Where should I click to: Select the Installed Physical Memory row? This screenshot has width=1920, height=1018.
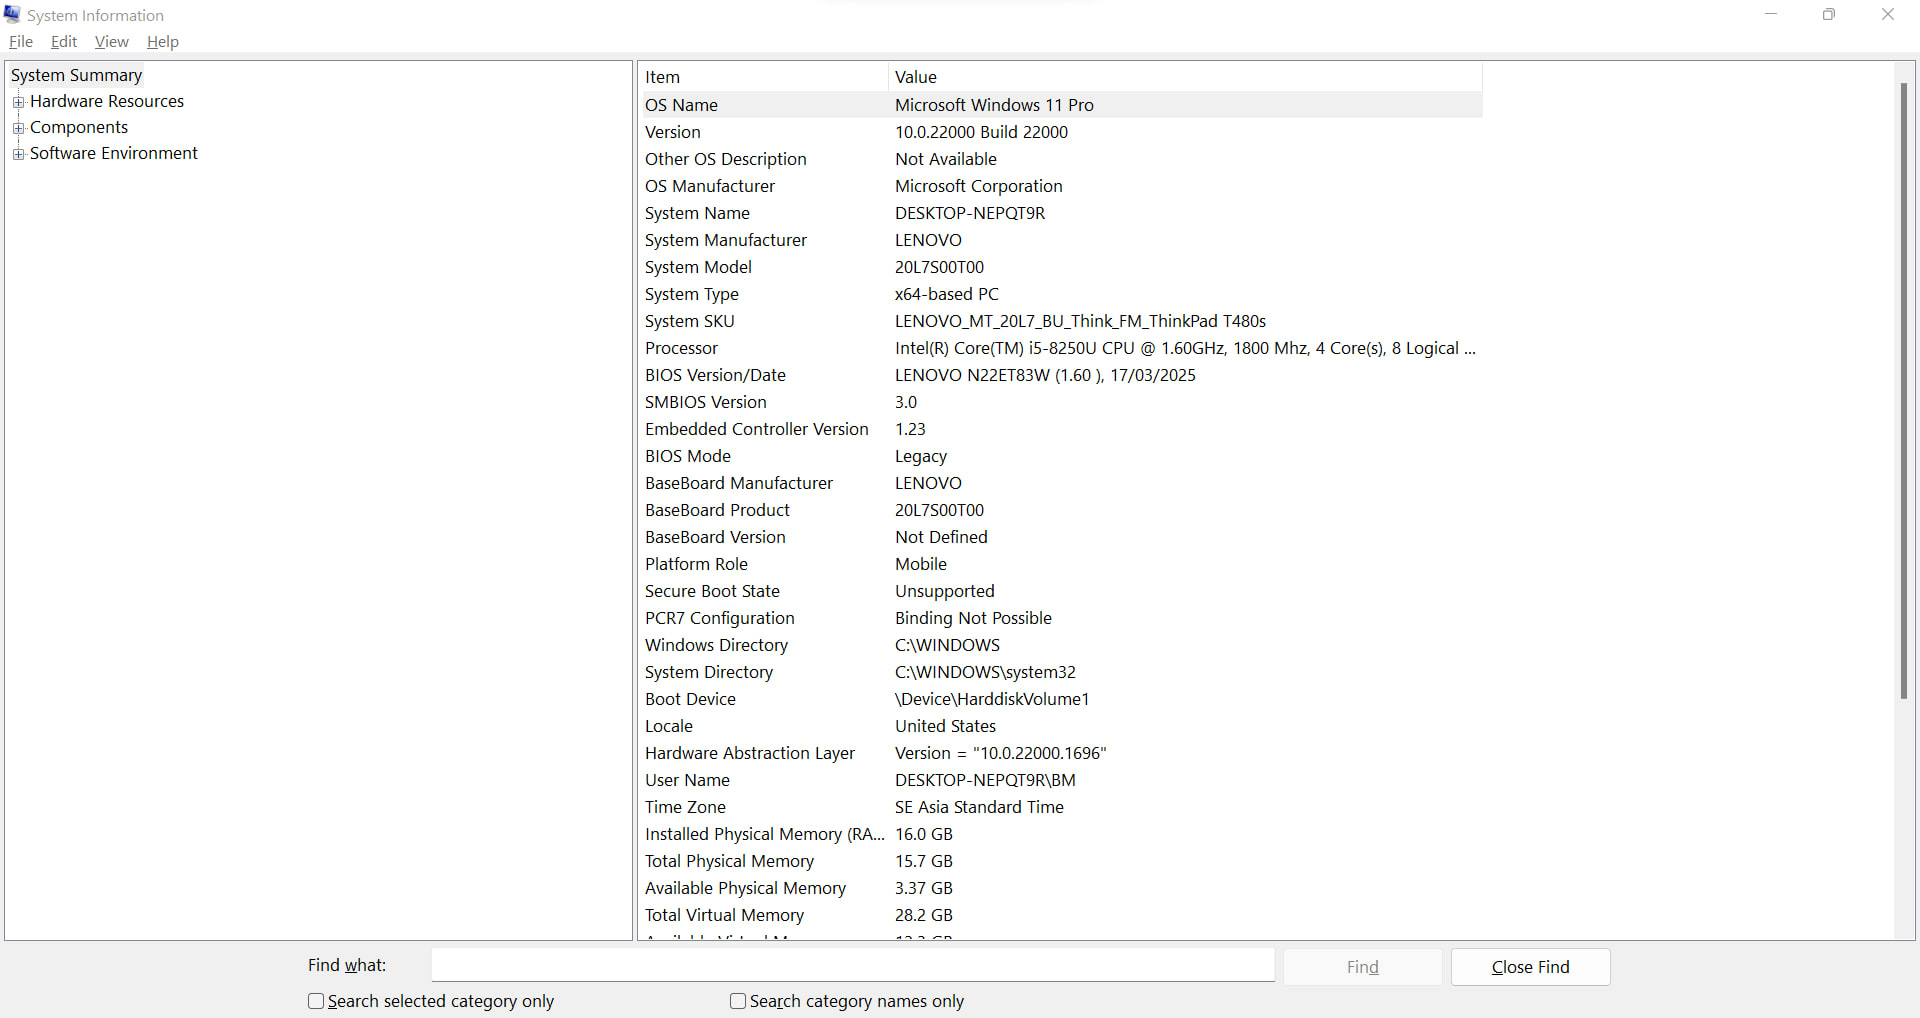click(x=1061, y=834)
